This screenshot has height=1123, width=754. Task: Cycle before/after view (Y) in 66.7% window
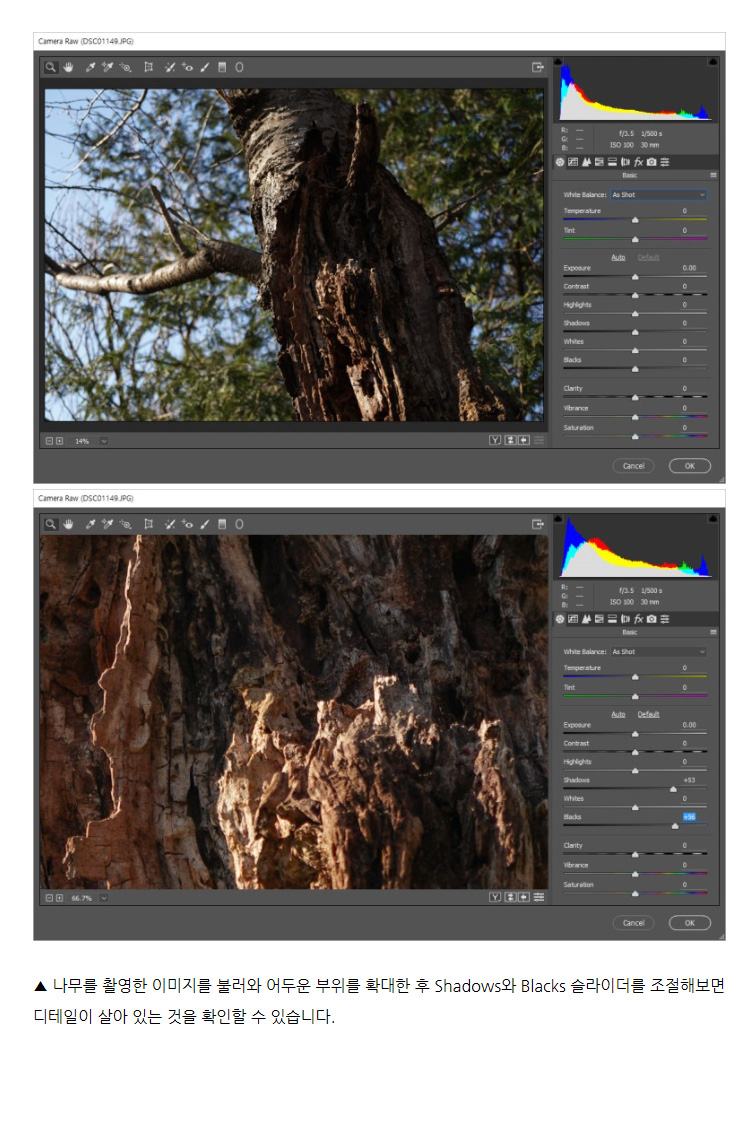pyautogui.click(x=495, y=897)
